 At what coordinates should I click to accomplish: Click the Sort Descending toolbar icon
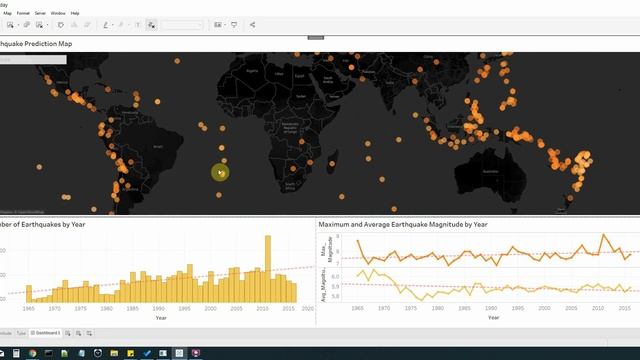[87, 25]
